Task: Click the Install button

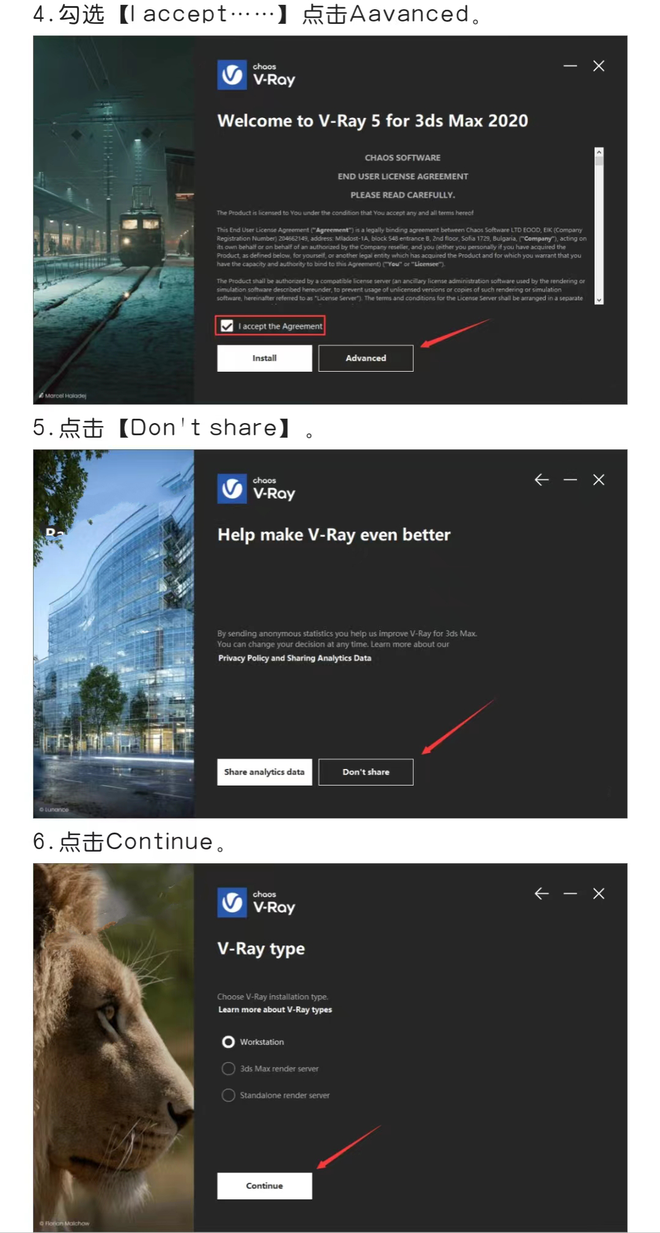Action: pos(265,358)
